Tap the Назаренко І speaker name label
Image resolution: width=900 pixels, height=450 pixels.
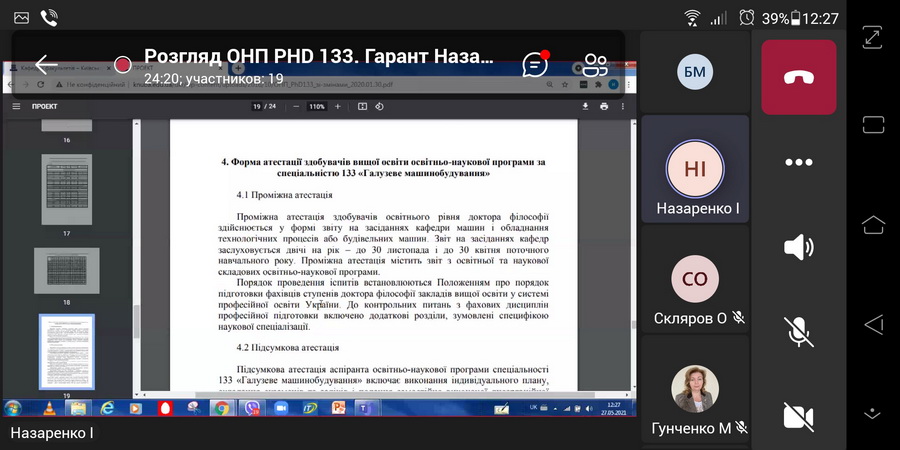click(51, 433)
